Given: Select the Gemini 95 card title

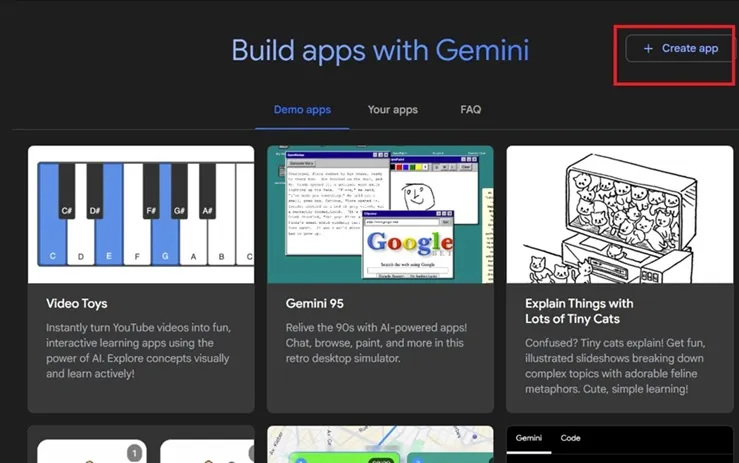Looking at the screenshot, I should coord(314,304).
